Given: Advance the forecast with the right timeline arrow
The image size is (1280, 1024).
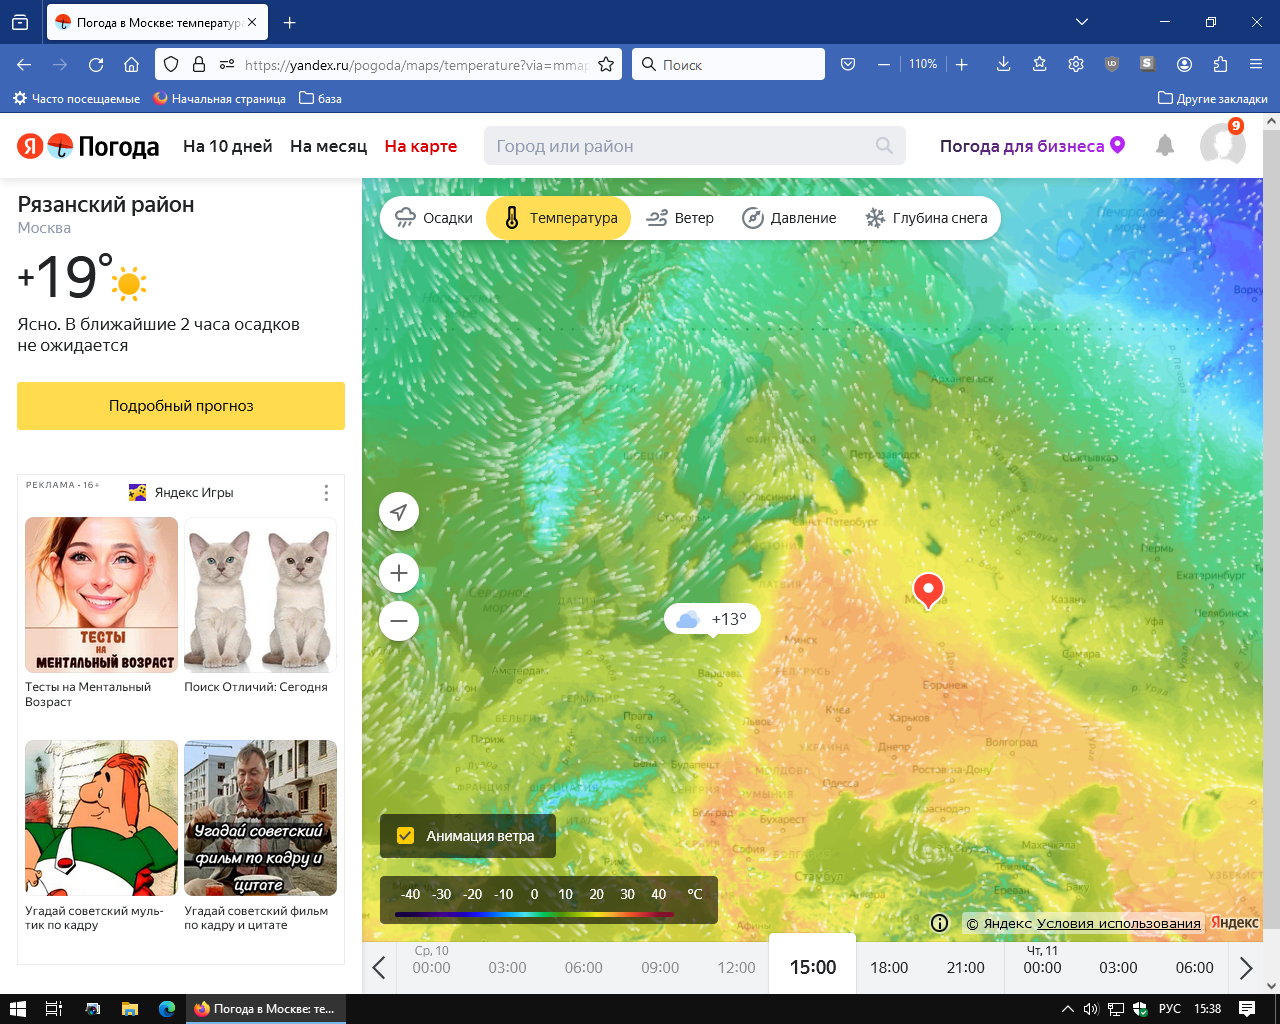Looking at the screenshot, I should pyautogui.click(x=1246, y=967).
